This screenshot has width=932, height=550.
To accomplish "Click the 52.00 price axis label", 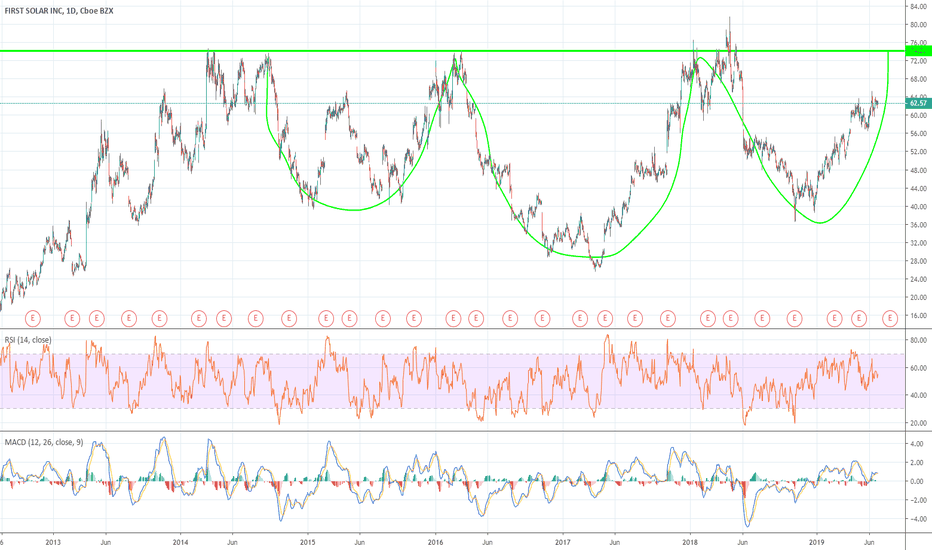I will [918, 152].
